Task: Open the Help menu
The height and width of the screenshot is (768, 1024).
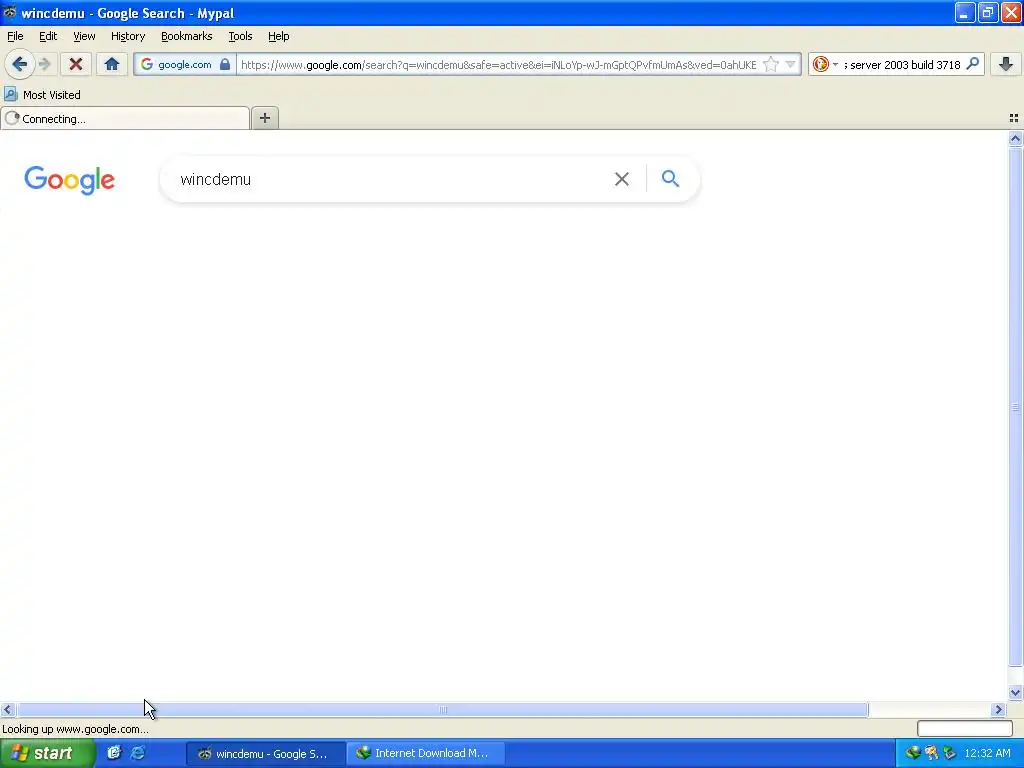Action: pyautogui.click(x=279, y=36)
